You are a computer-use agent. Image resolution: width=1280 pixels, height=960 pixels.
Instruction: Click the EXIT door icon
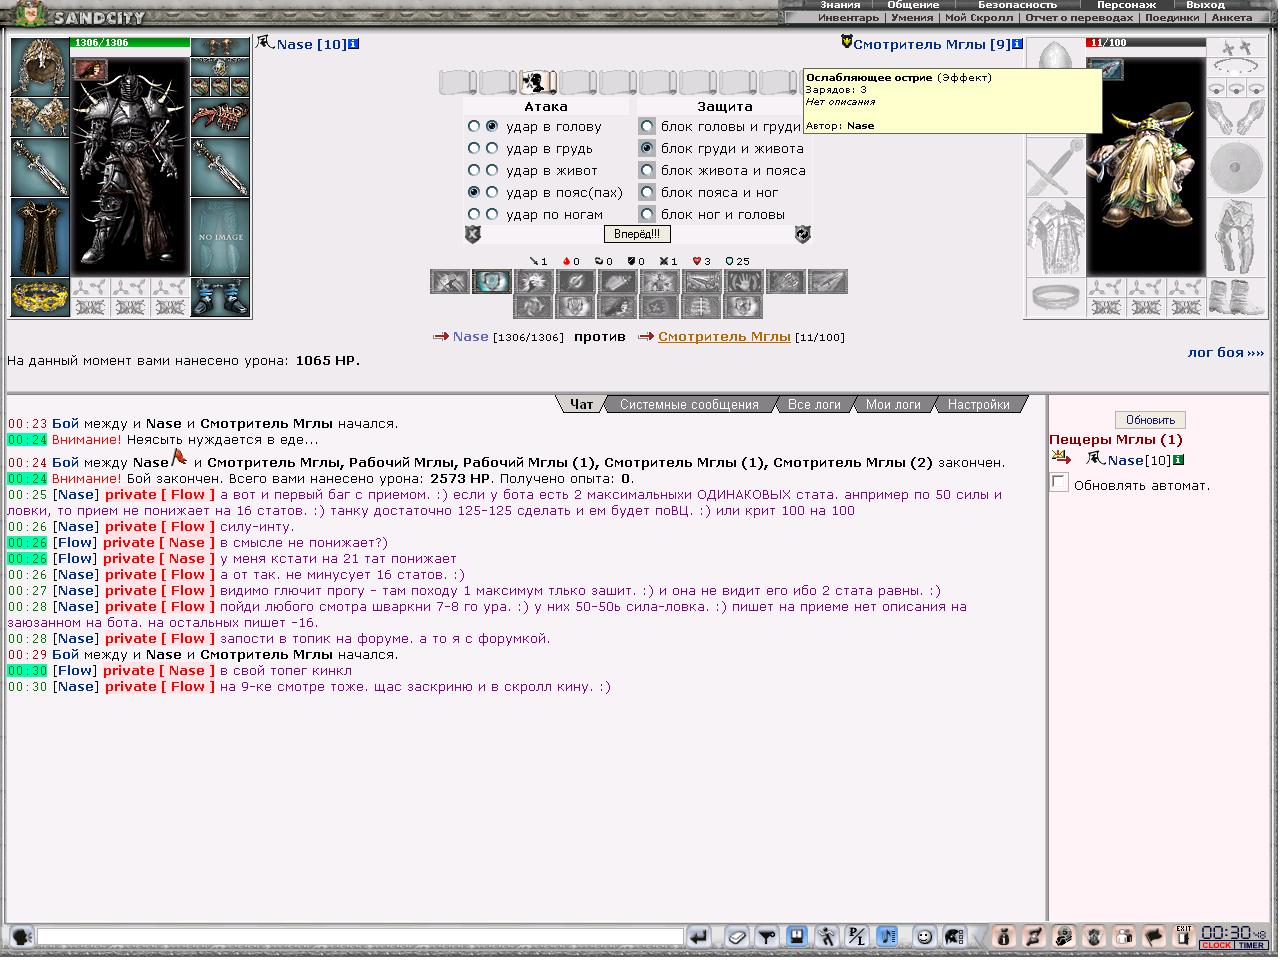[x=1184, y=936]
